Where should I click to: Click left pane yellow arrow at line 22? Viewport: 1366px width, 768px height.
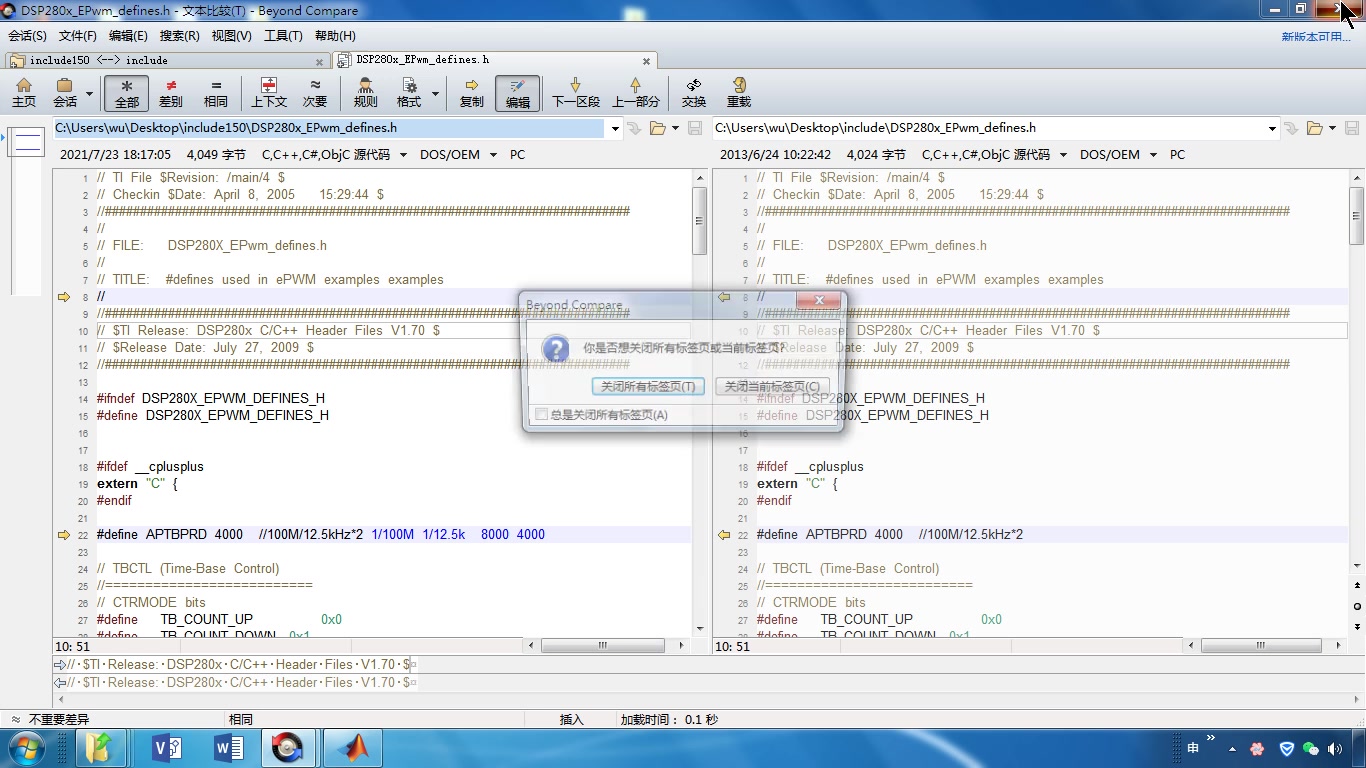coord(64,535)
